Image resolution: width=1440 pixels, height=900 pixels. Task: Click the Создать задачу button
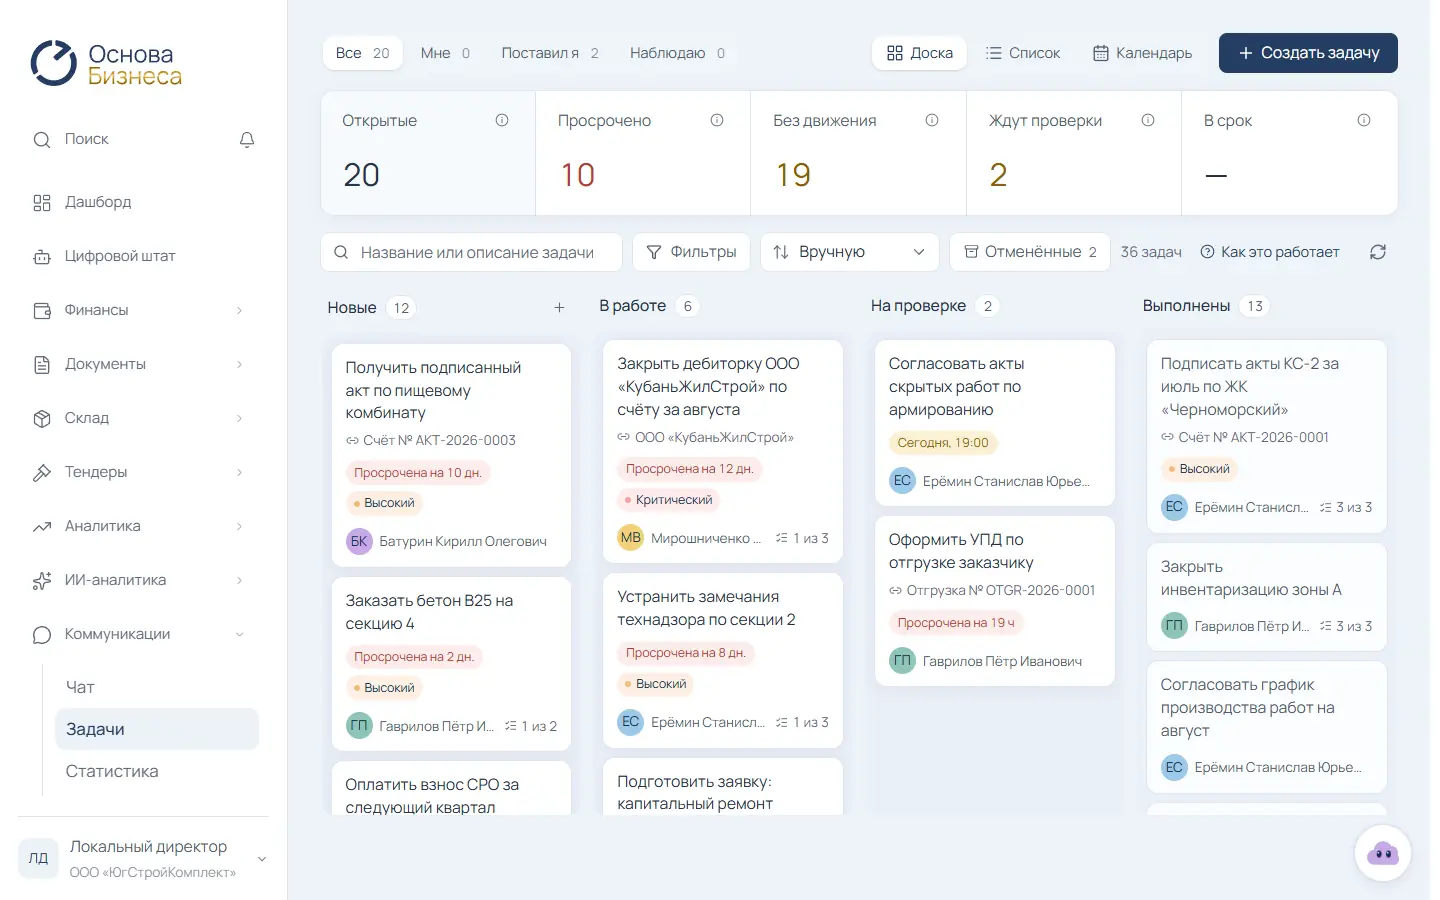click(1308, 53)
